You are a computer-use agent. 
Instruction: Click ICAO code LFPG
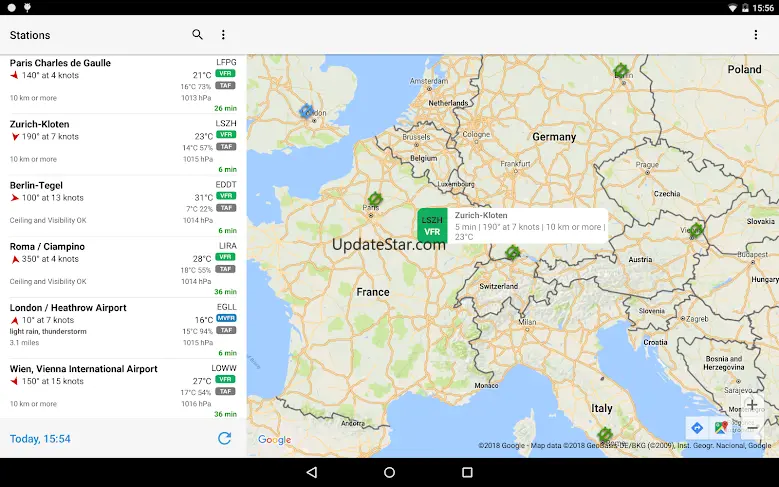[226, 62]
